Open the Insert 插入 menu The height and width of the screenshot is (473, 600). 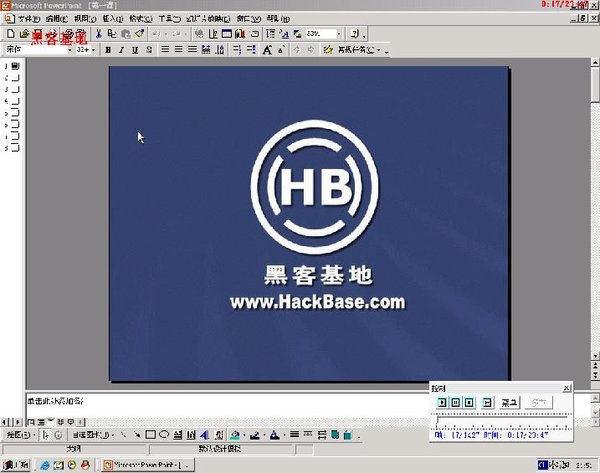[x=112, y=18]
